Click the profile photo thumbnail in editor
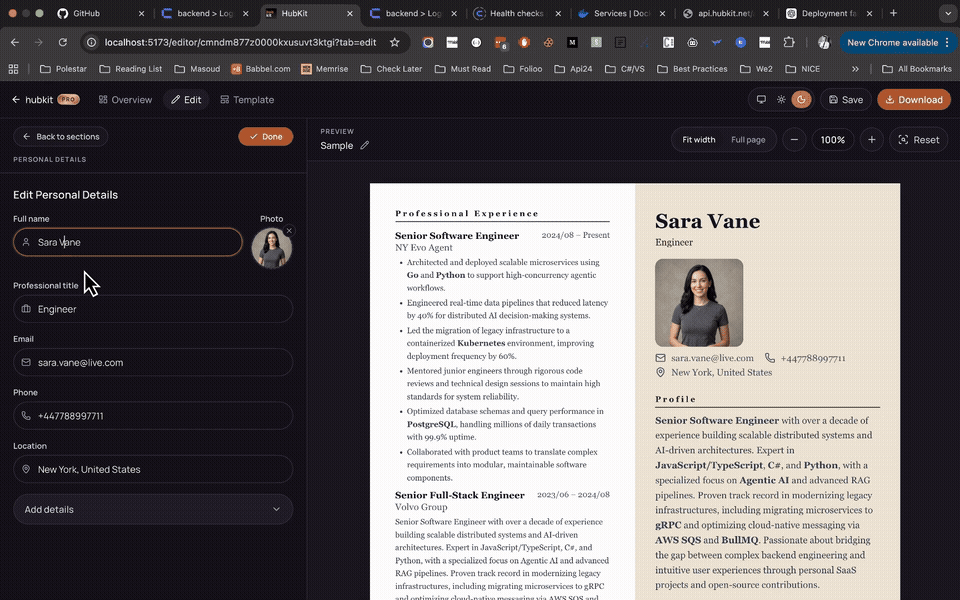The height and width of the screenshot is (600, 960). pyautogui.click(x=272, y=248)
